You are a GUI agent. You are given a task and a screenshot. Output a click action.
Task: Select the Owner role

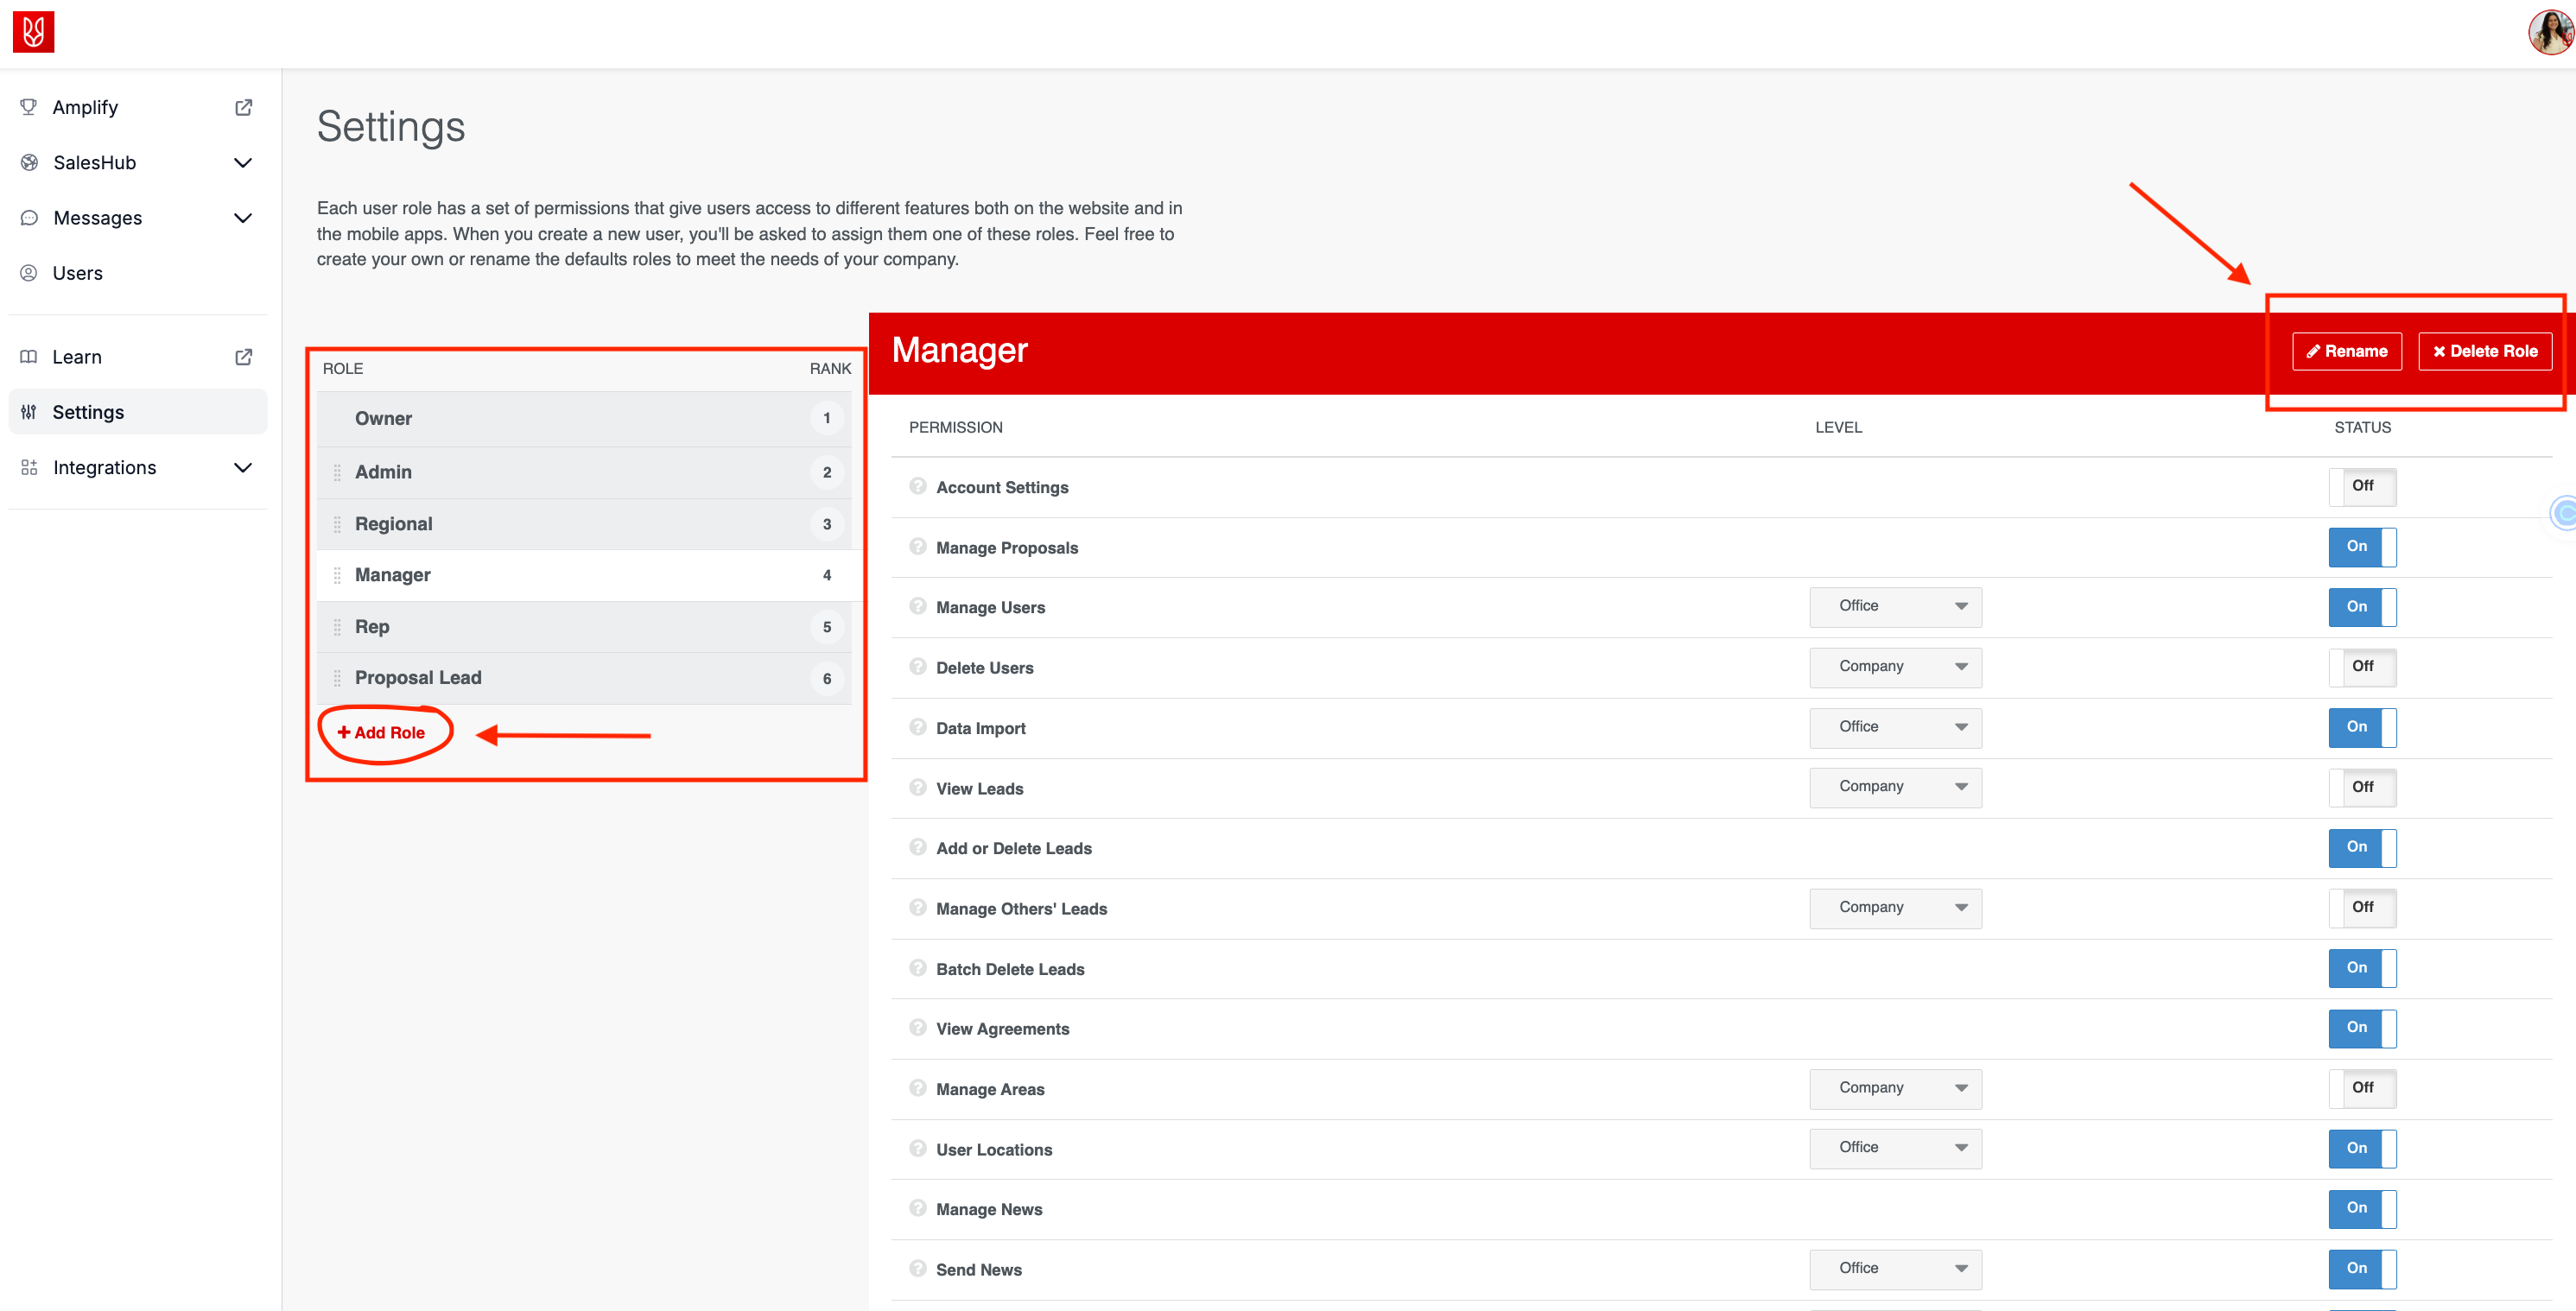[584, 419]
